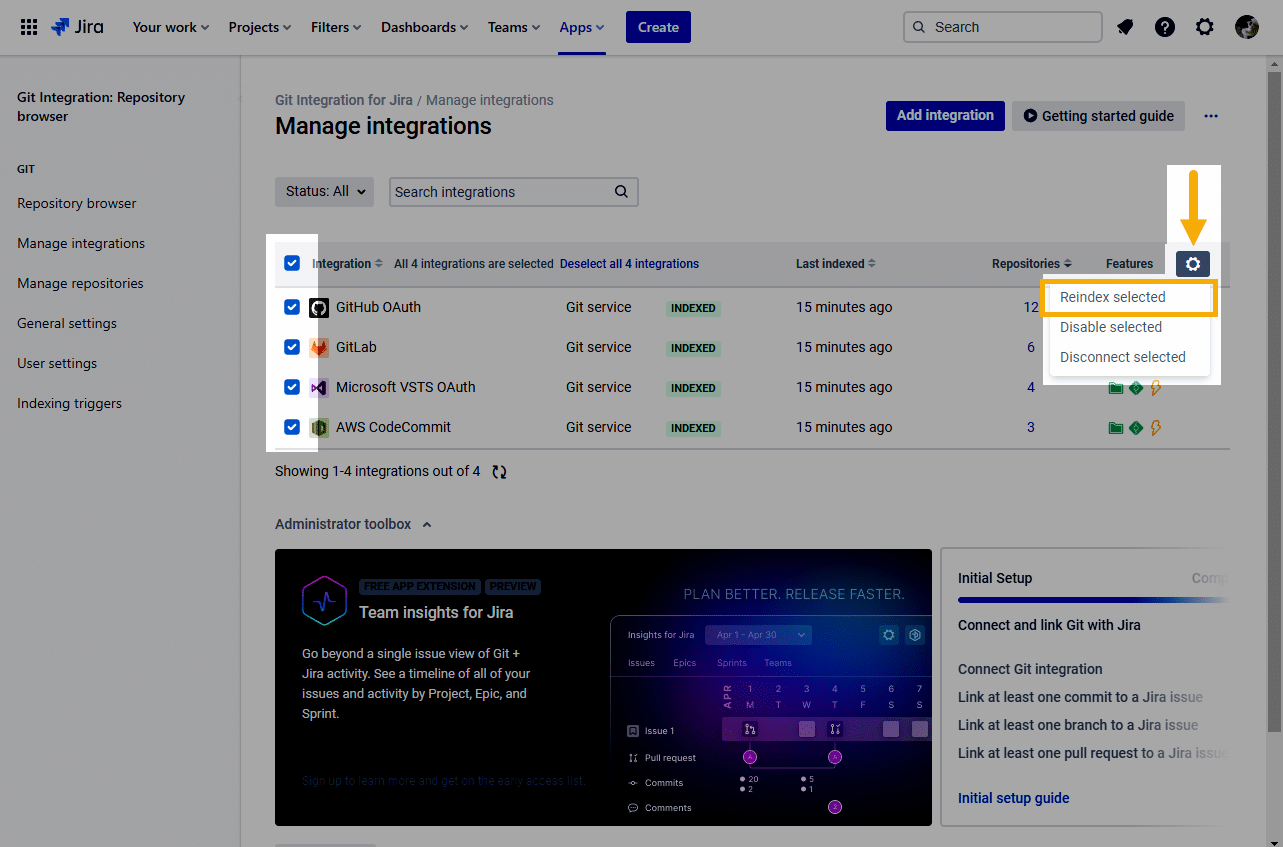Image resolution: width=1283 pixels, height=847 pixels.
Task: Uncheck the select-all integrations checkbox
Action: 292,264
